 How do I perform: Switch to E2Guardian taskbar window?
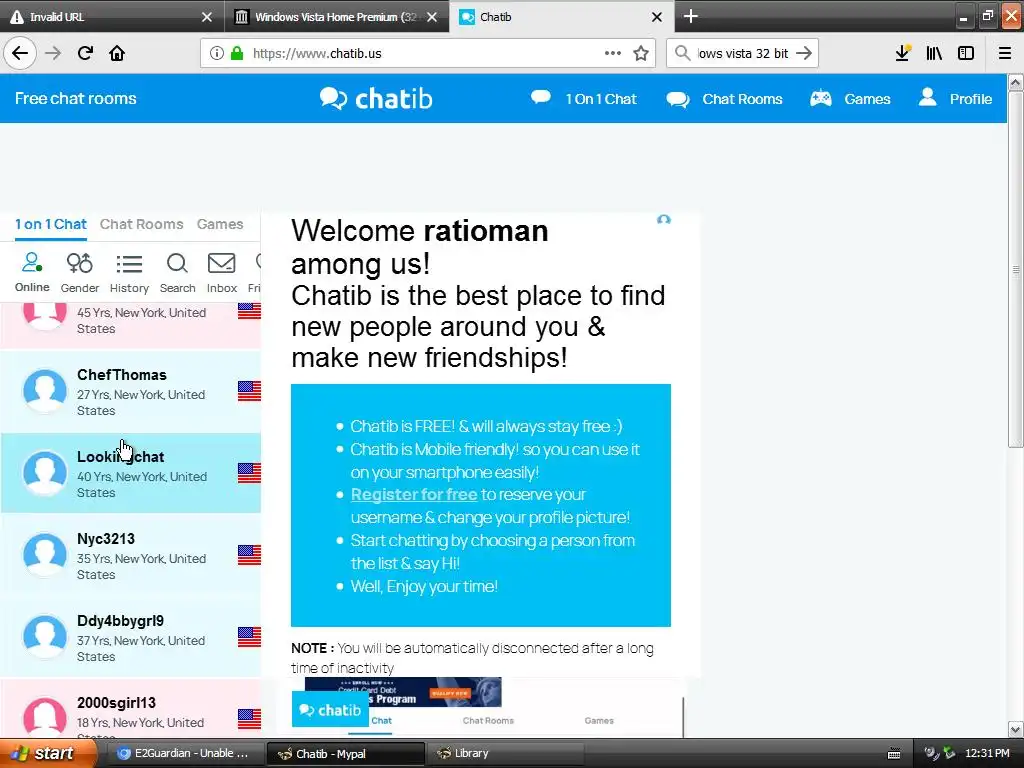point(184,754)
